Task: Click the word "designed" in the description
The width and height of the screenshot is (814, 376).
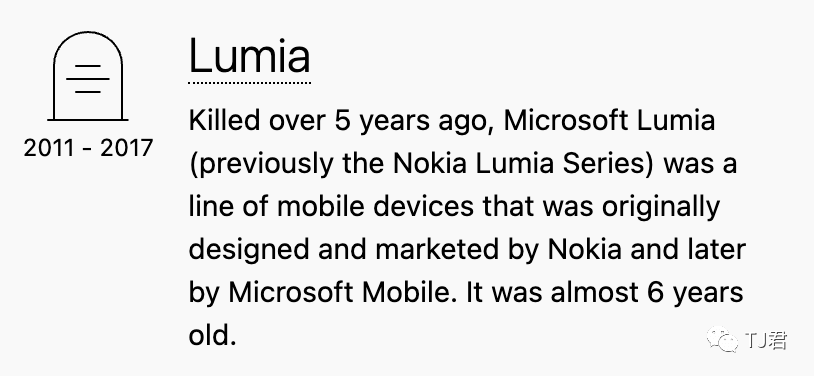Action: click(x=249, y=251)
